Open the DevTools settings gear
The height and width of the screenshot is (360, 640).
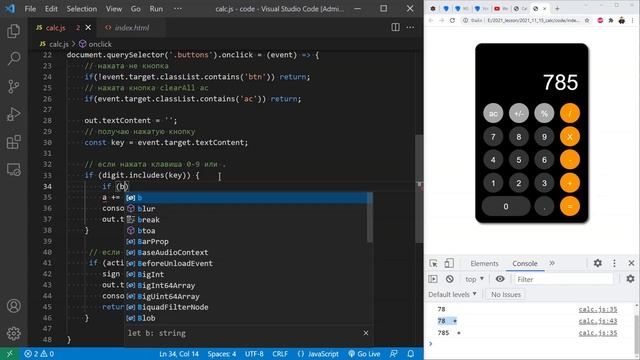[598, 263]
